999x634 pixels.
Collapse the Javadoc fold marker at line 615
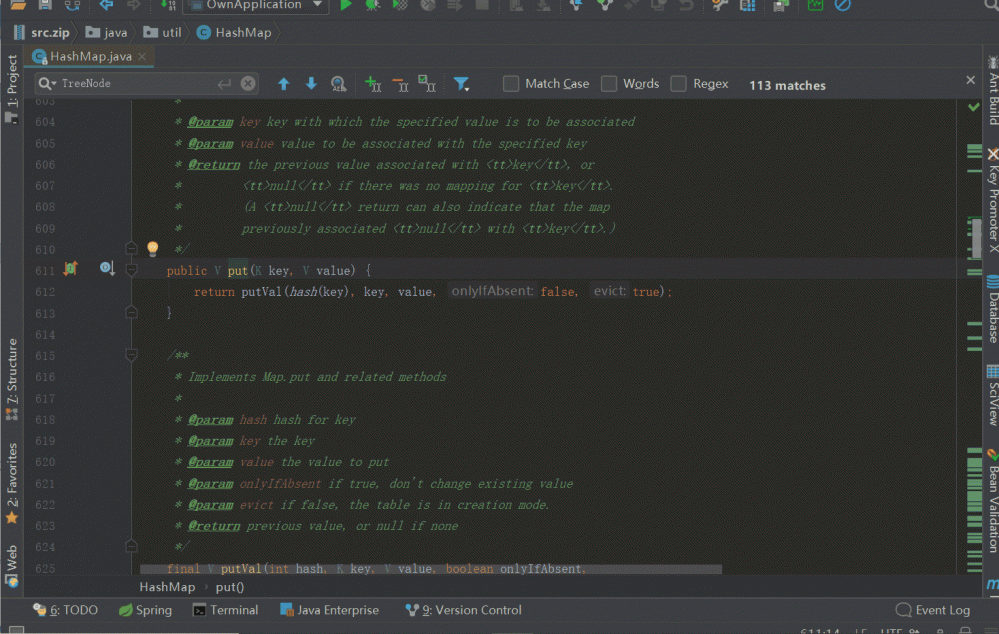(131, 355)
